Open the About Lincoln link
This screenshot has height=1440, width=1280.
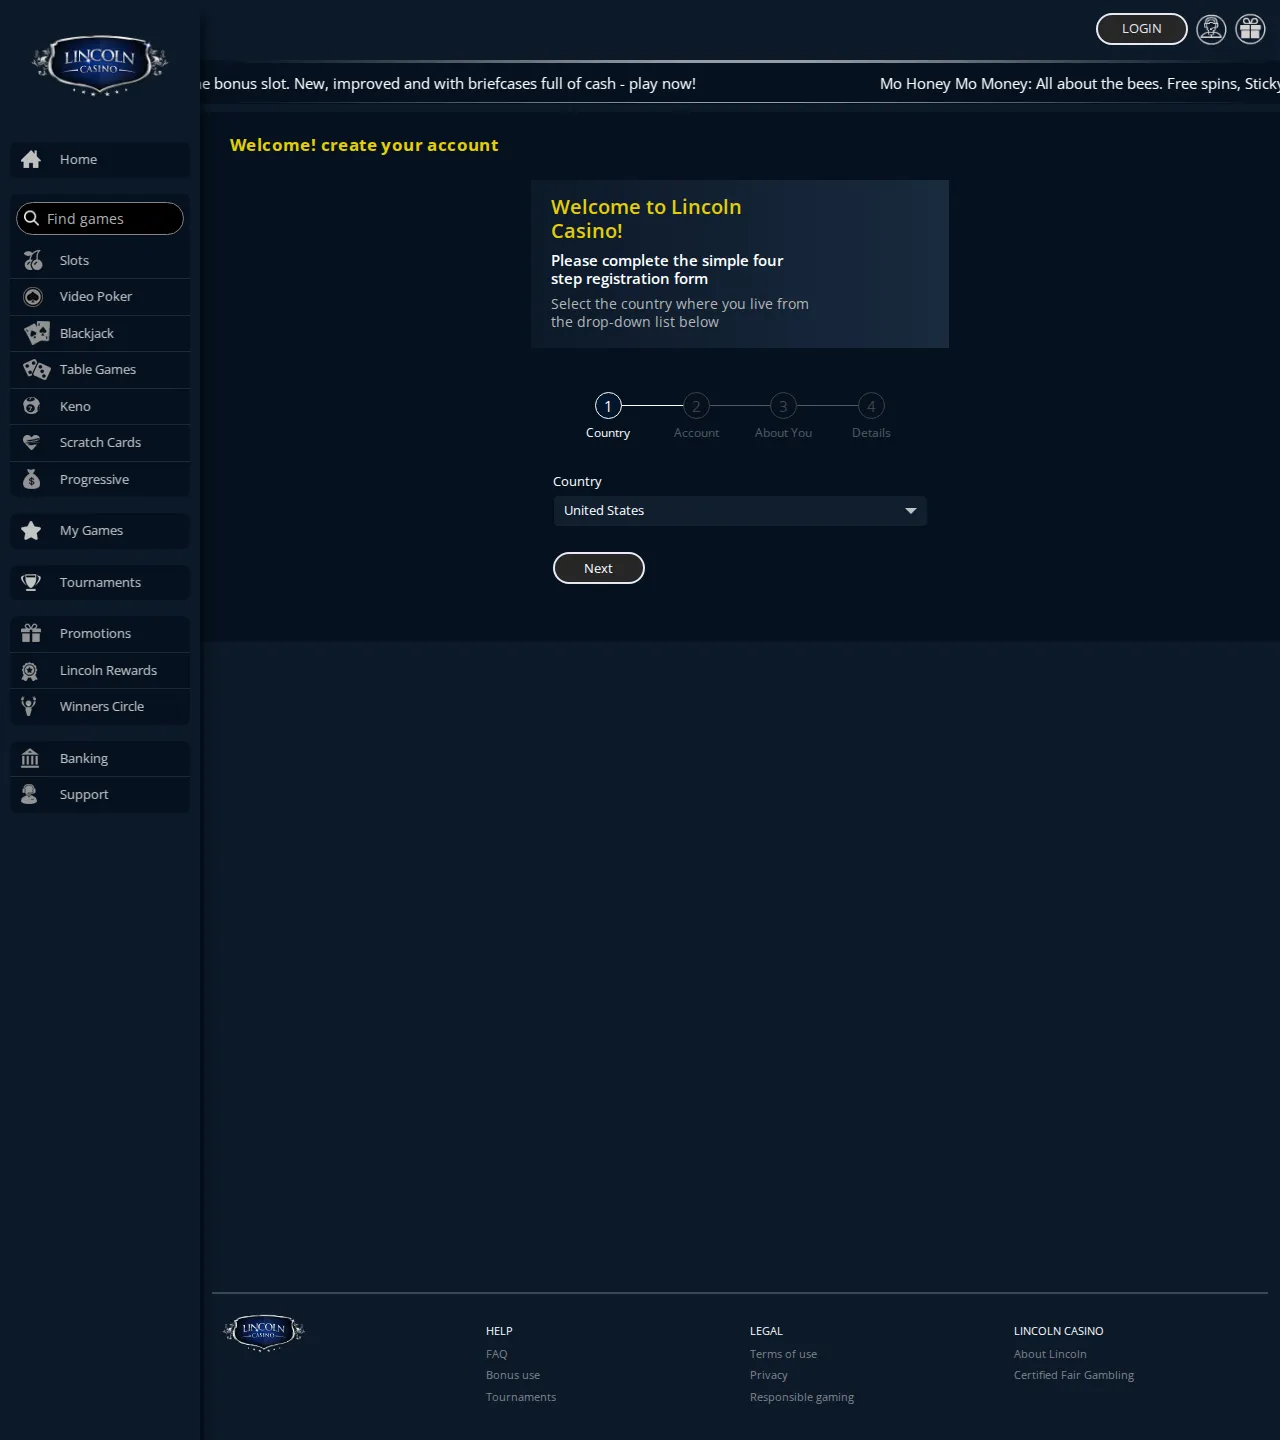(1050, 1354)
